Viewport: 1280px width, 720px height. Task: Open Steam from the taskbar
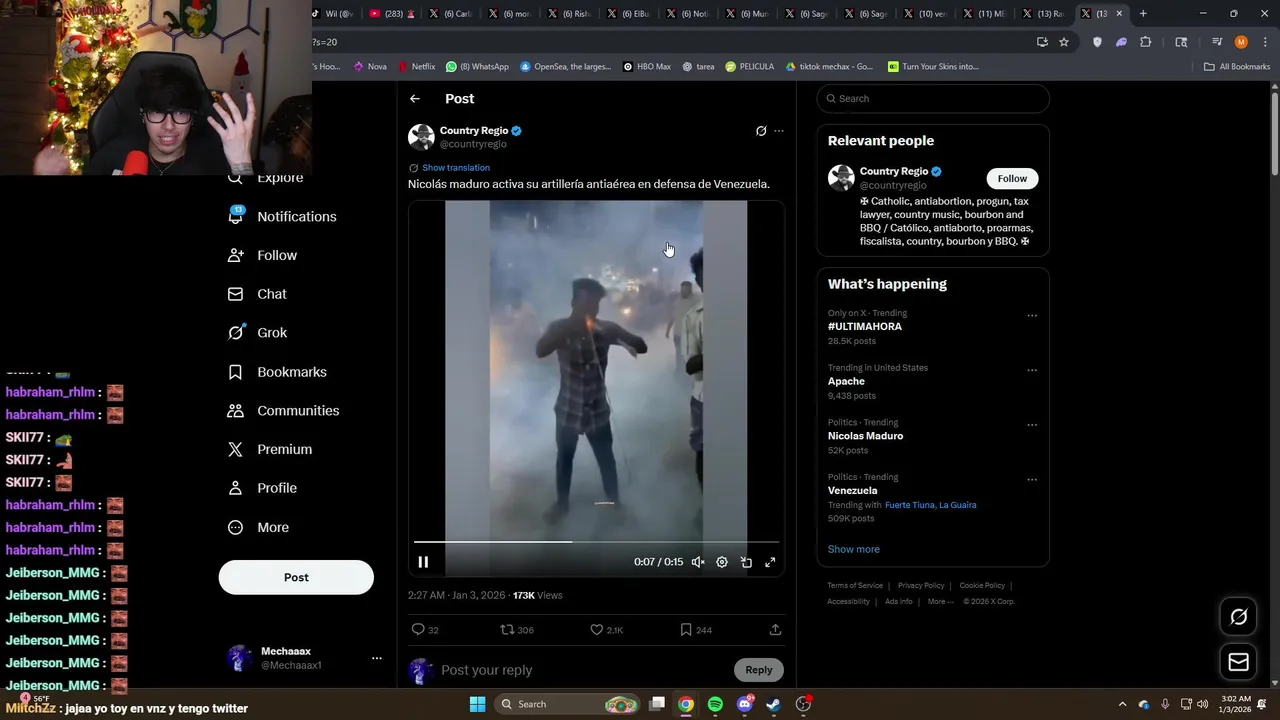click(774, 704)
